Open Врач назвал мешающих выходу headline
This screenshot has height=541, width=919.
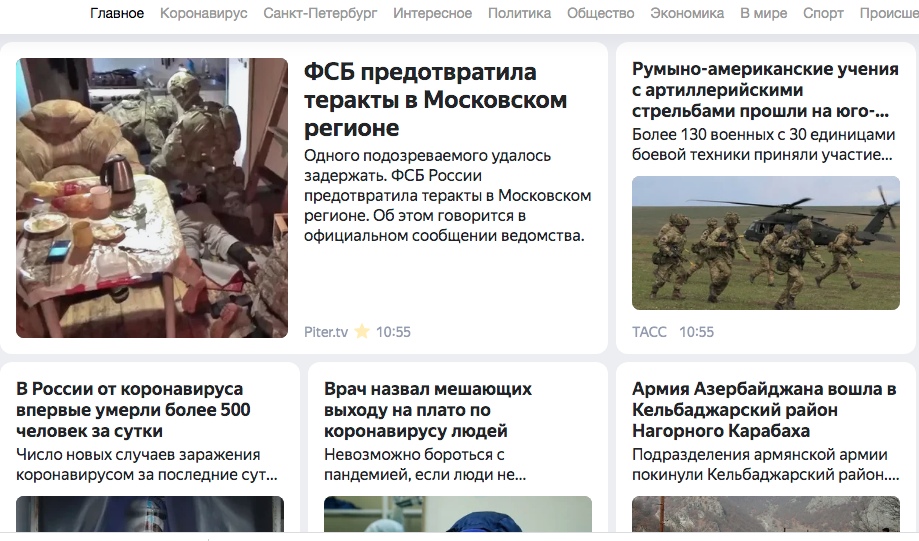428,410
